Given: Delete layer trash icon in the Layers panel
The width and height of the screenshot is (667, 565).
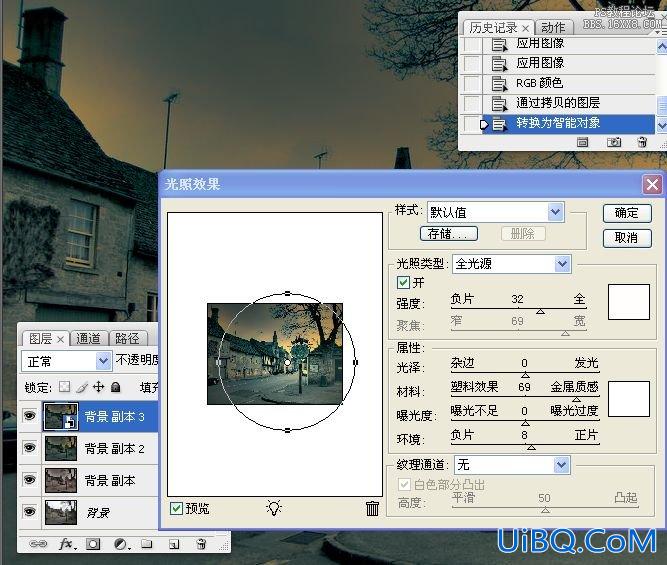Looking at the screenshot, I should click(x=201, y=543).
